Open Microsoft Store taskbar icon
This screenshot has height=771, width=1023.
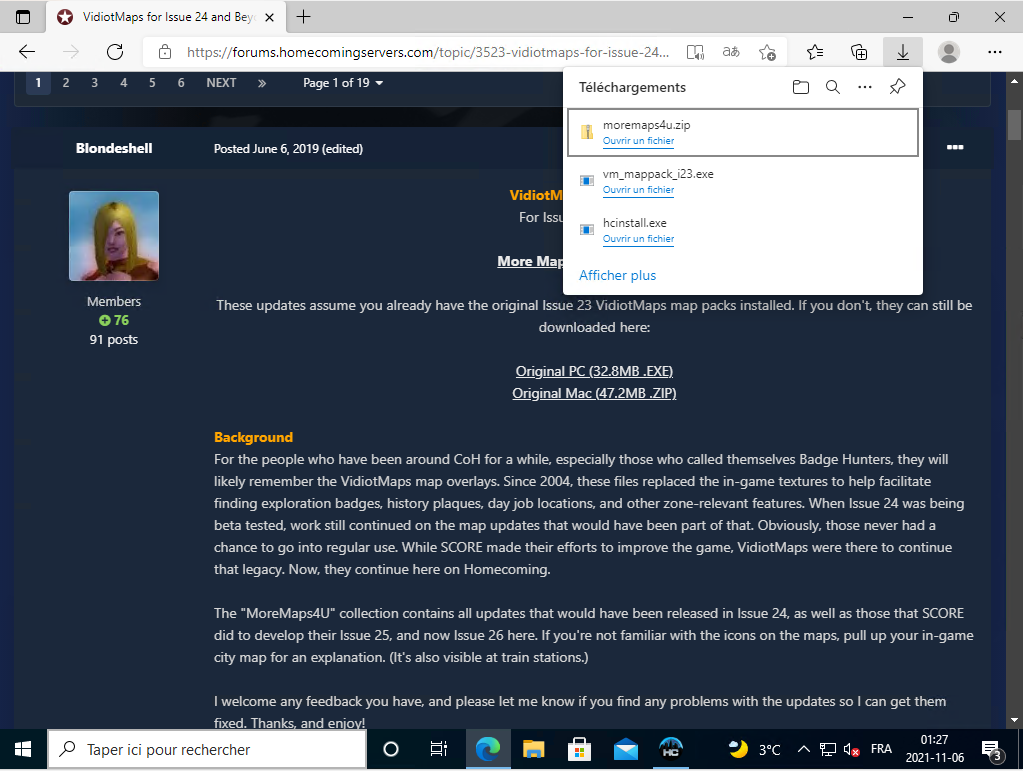click(579, 749)
